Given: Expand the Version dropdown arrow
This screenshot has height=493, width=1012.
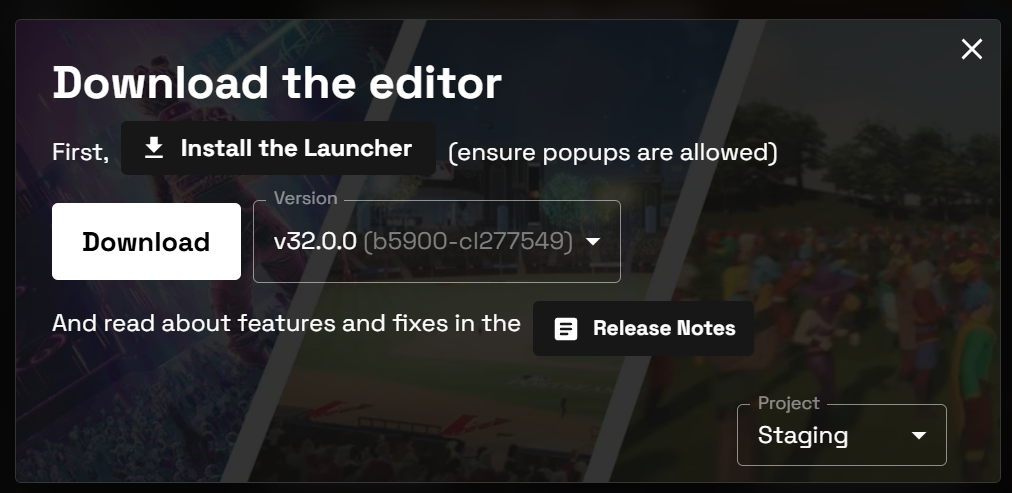Looking at the screenshot, I should click(592, 241).
